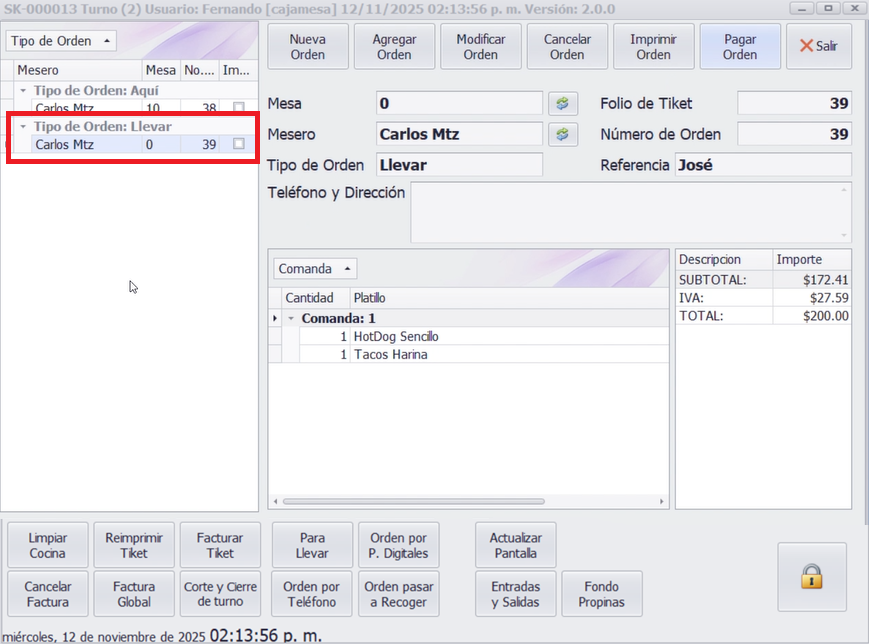Tick the checkbox on order 38 row

click(238, 108)
